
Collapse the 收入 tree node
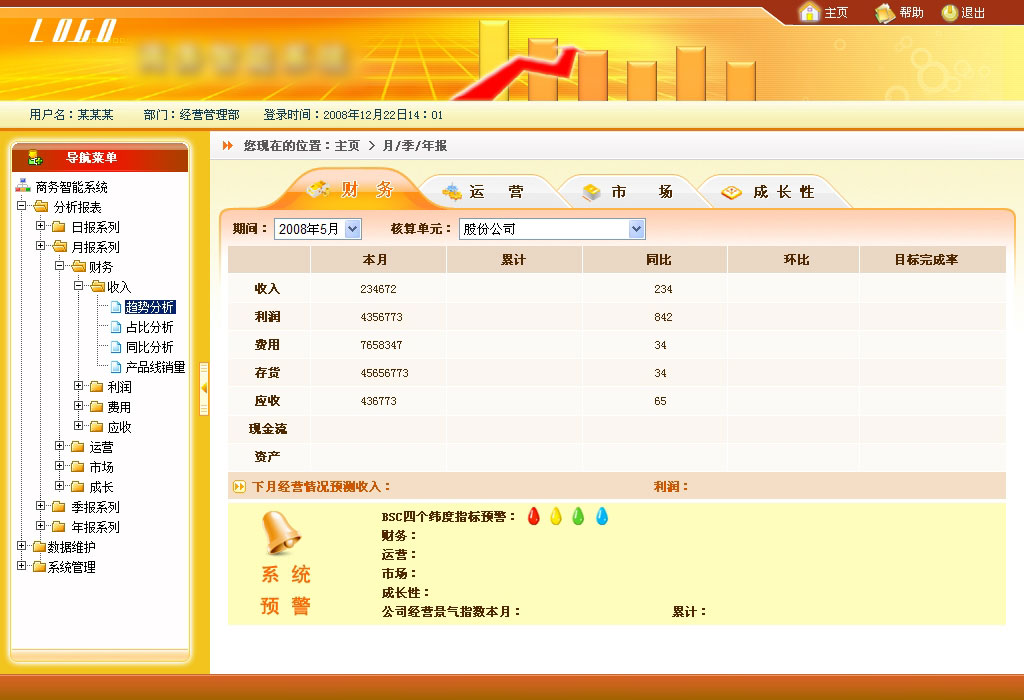[x=78, y=285]
